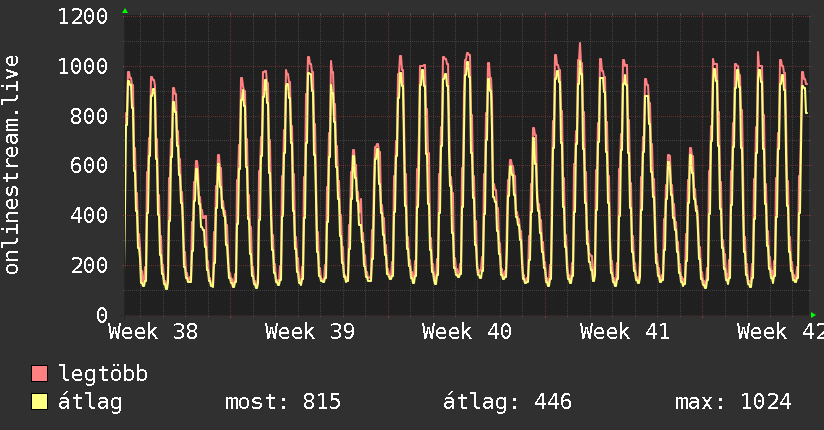Click the yellow átlag legend color swatch

click(40, 402)
